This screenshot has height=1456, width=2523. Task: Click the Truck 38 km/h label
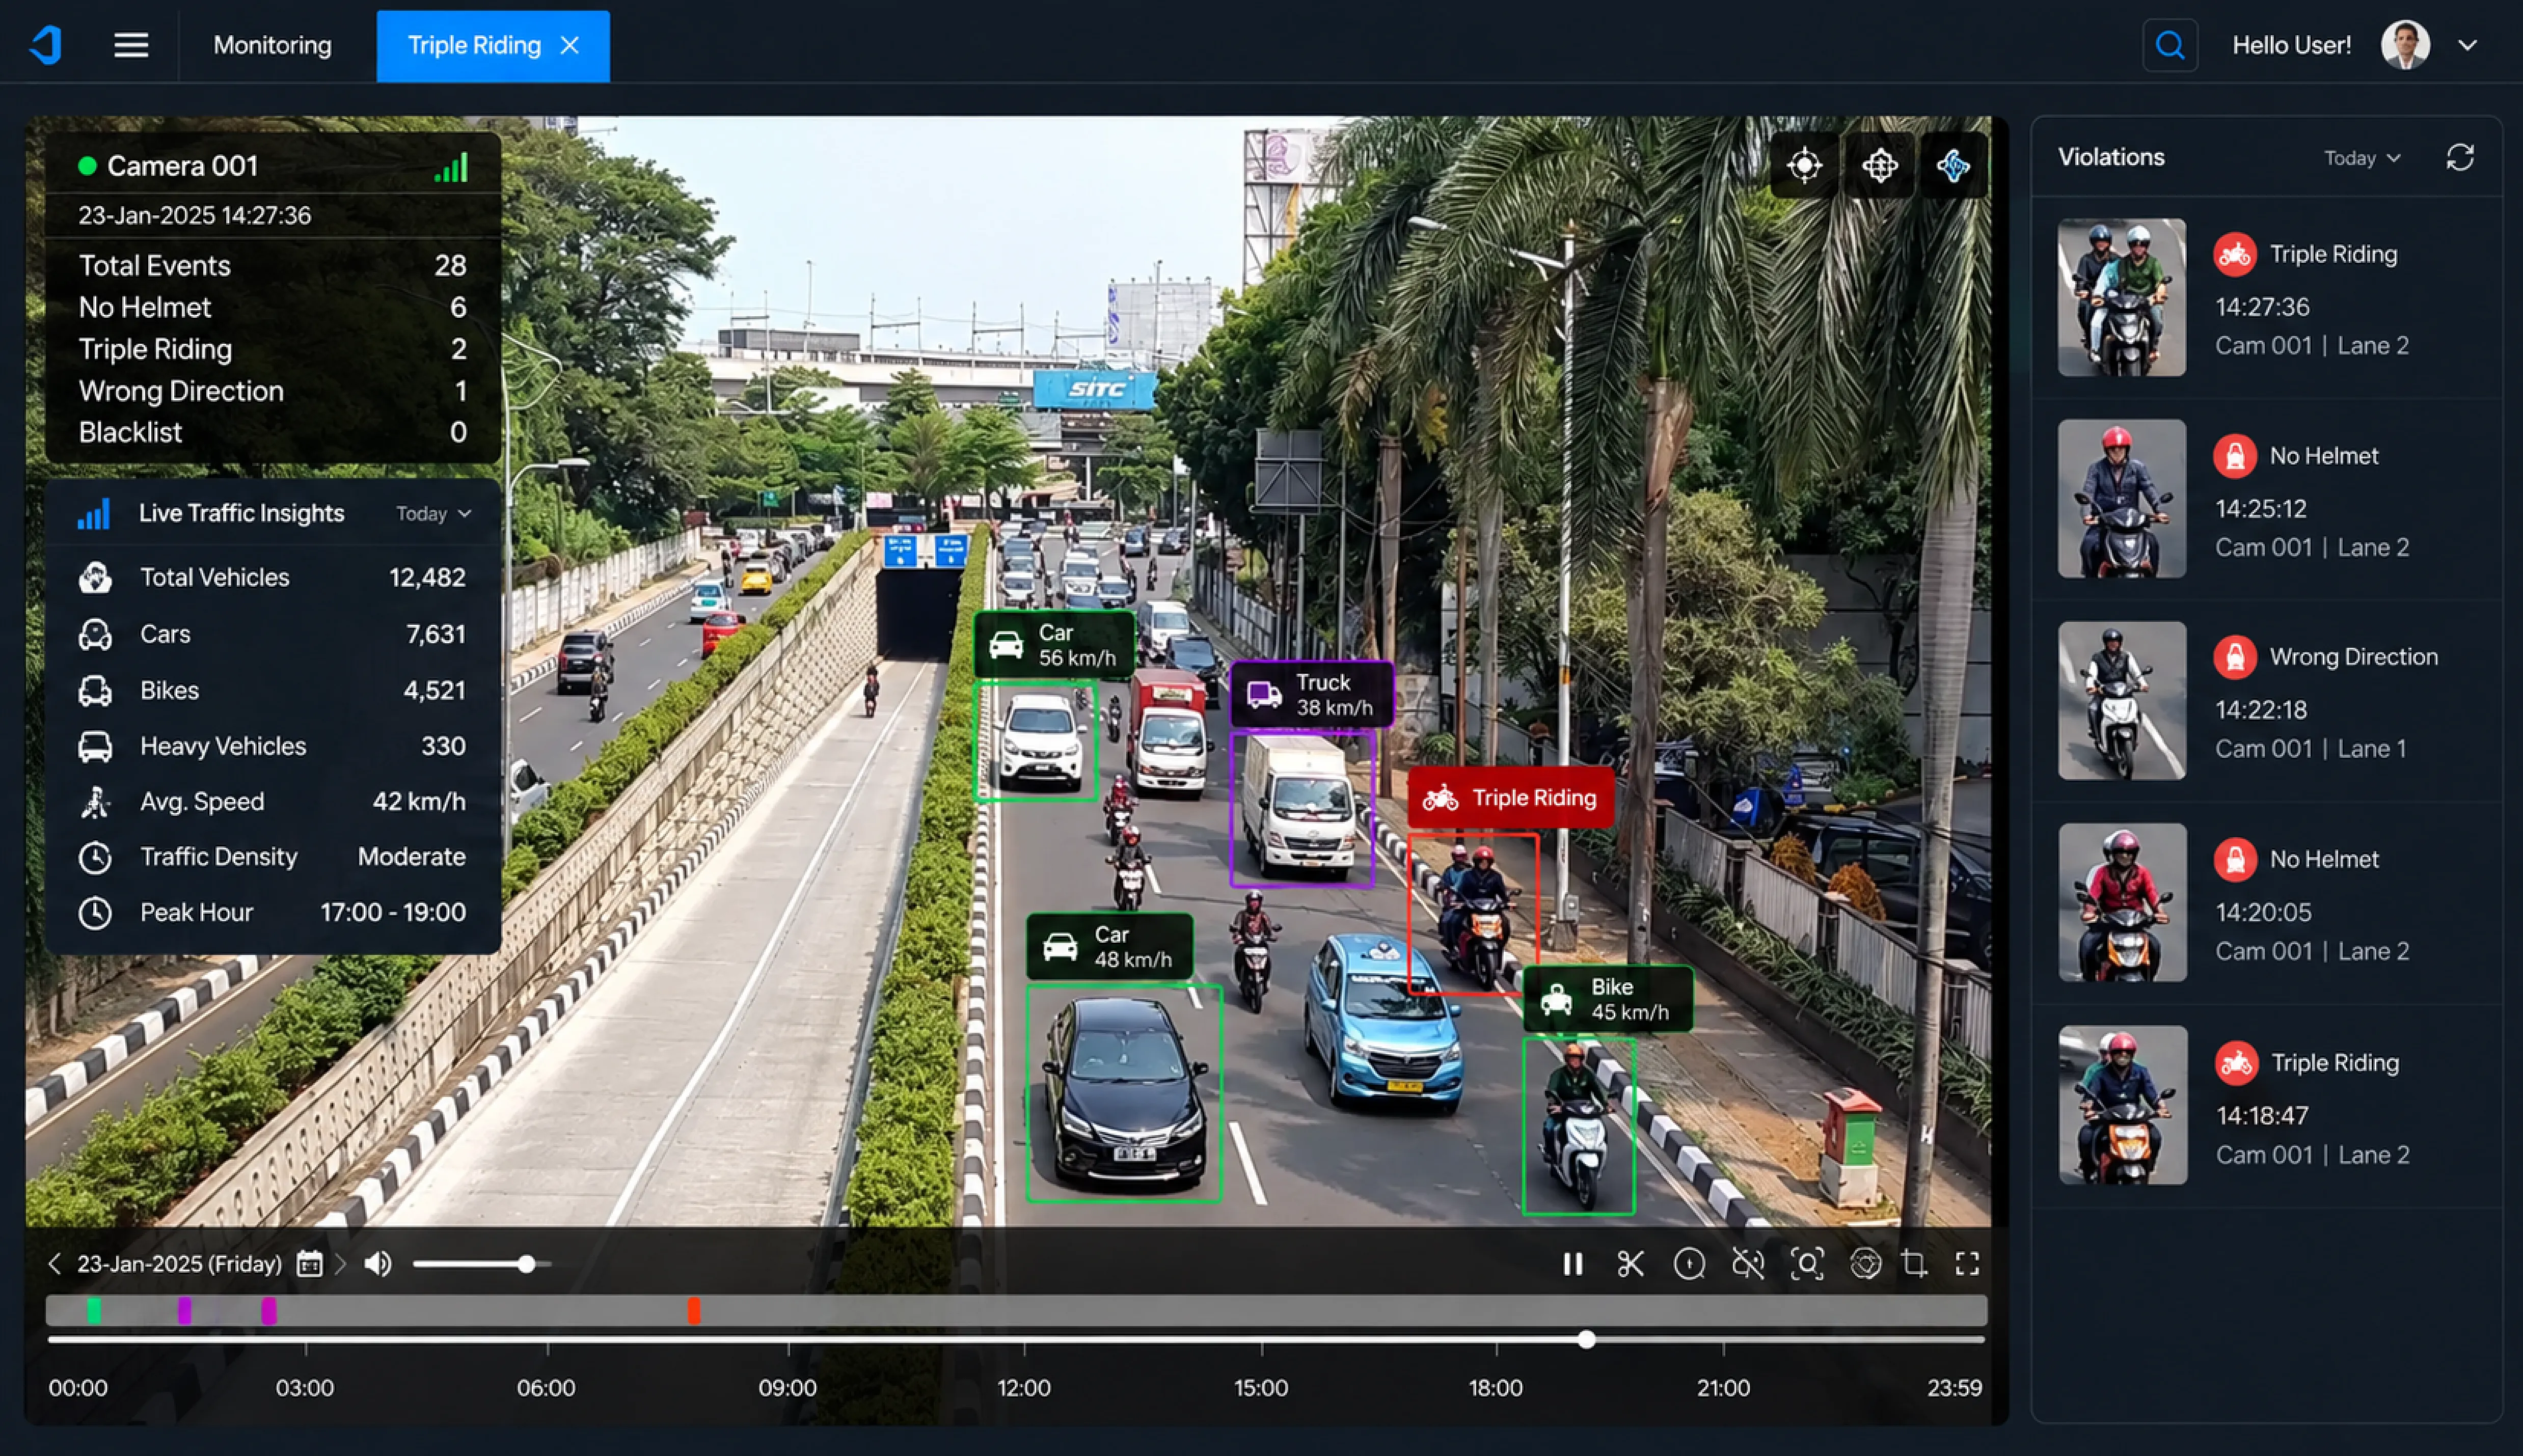tap(1311, 694)
